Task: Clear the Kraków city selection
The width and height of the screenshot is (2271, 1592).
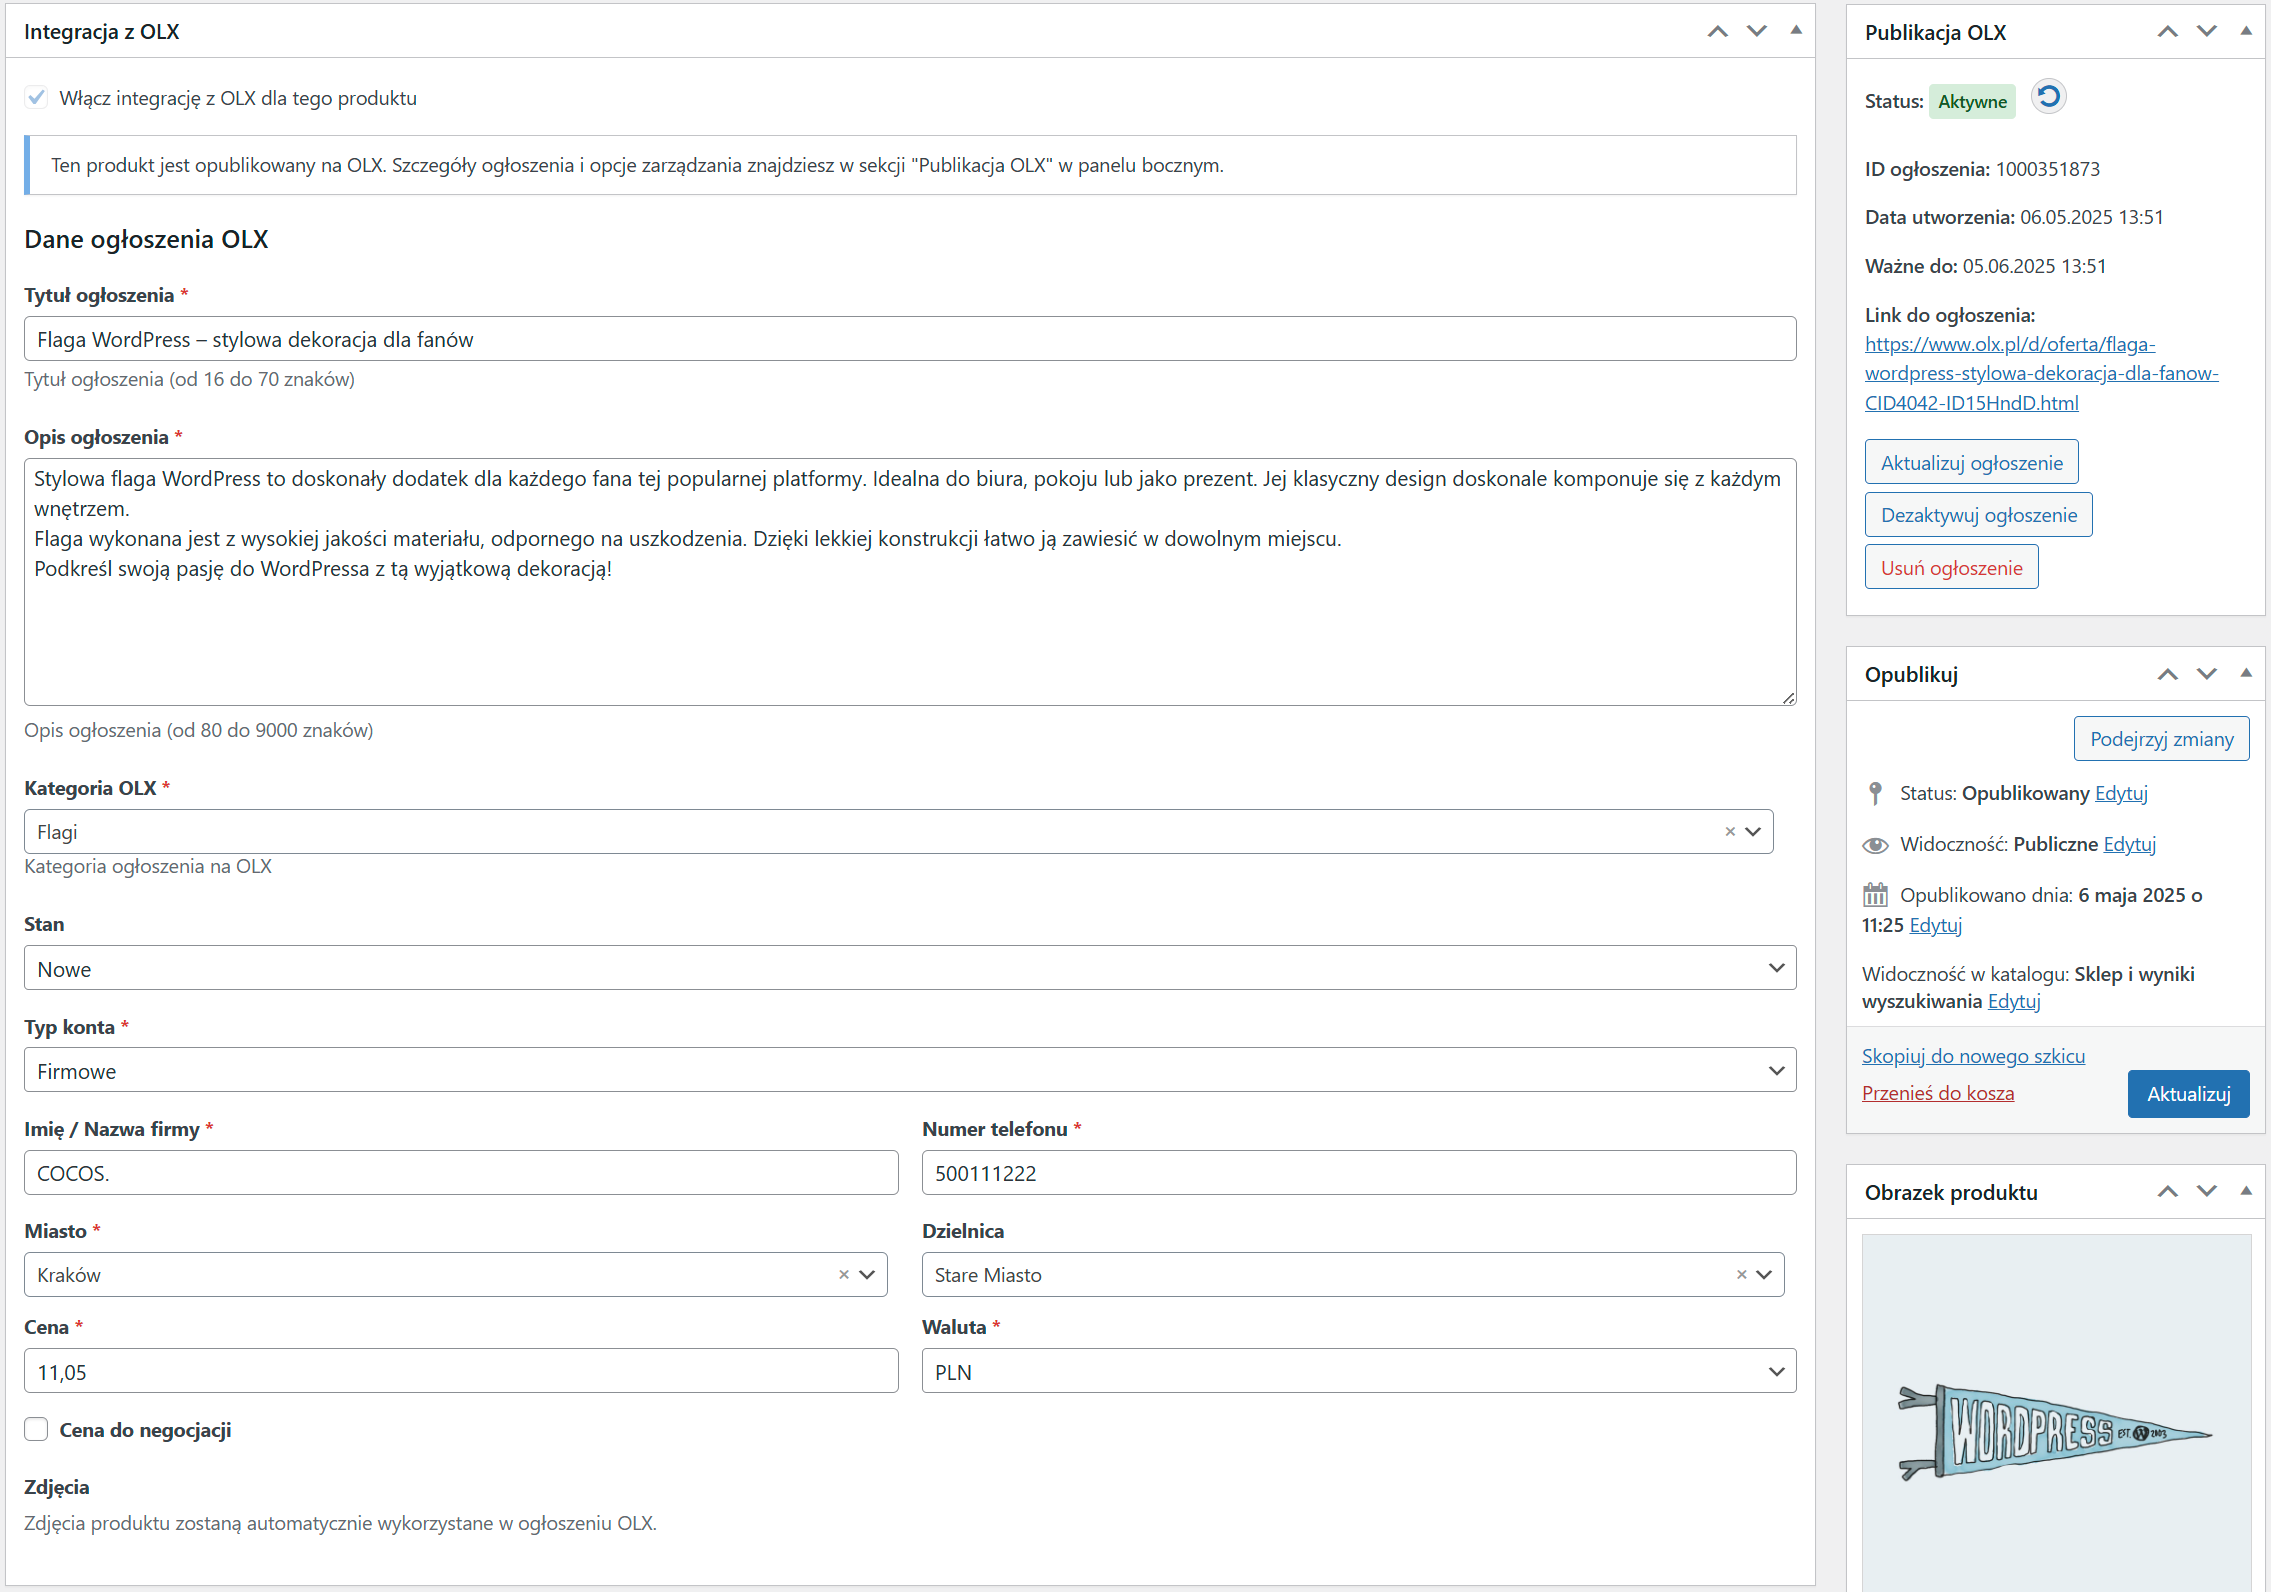Action: (x=843, y=1275)
